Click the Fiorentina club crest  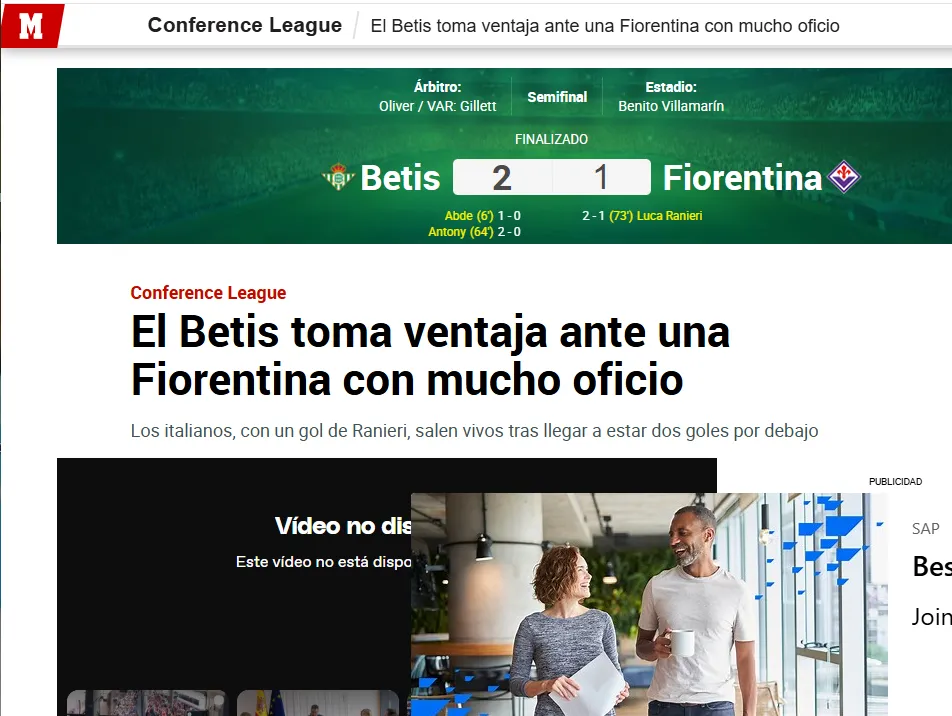pyautogui.click(x=845, y=177)
